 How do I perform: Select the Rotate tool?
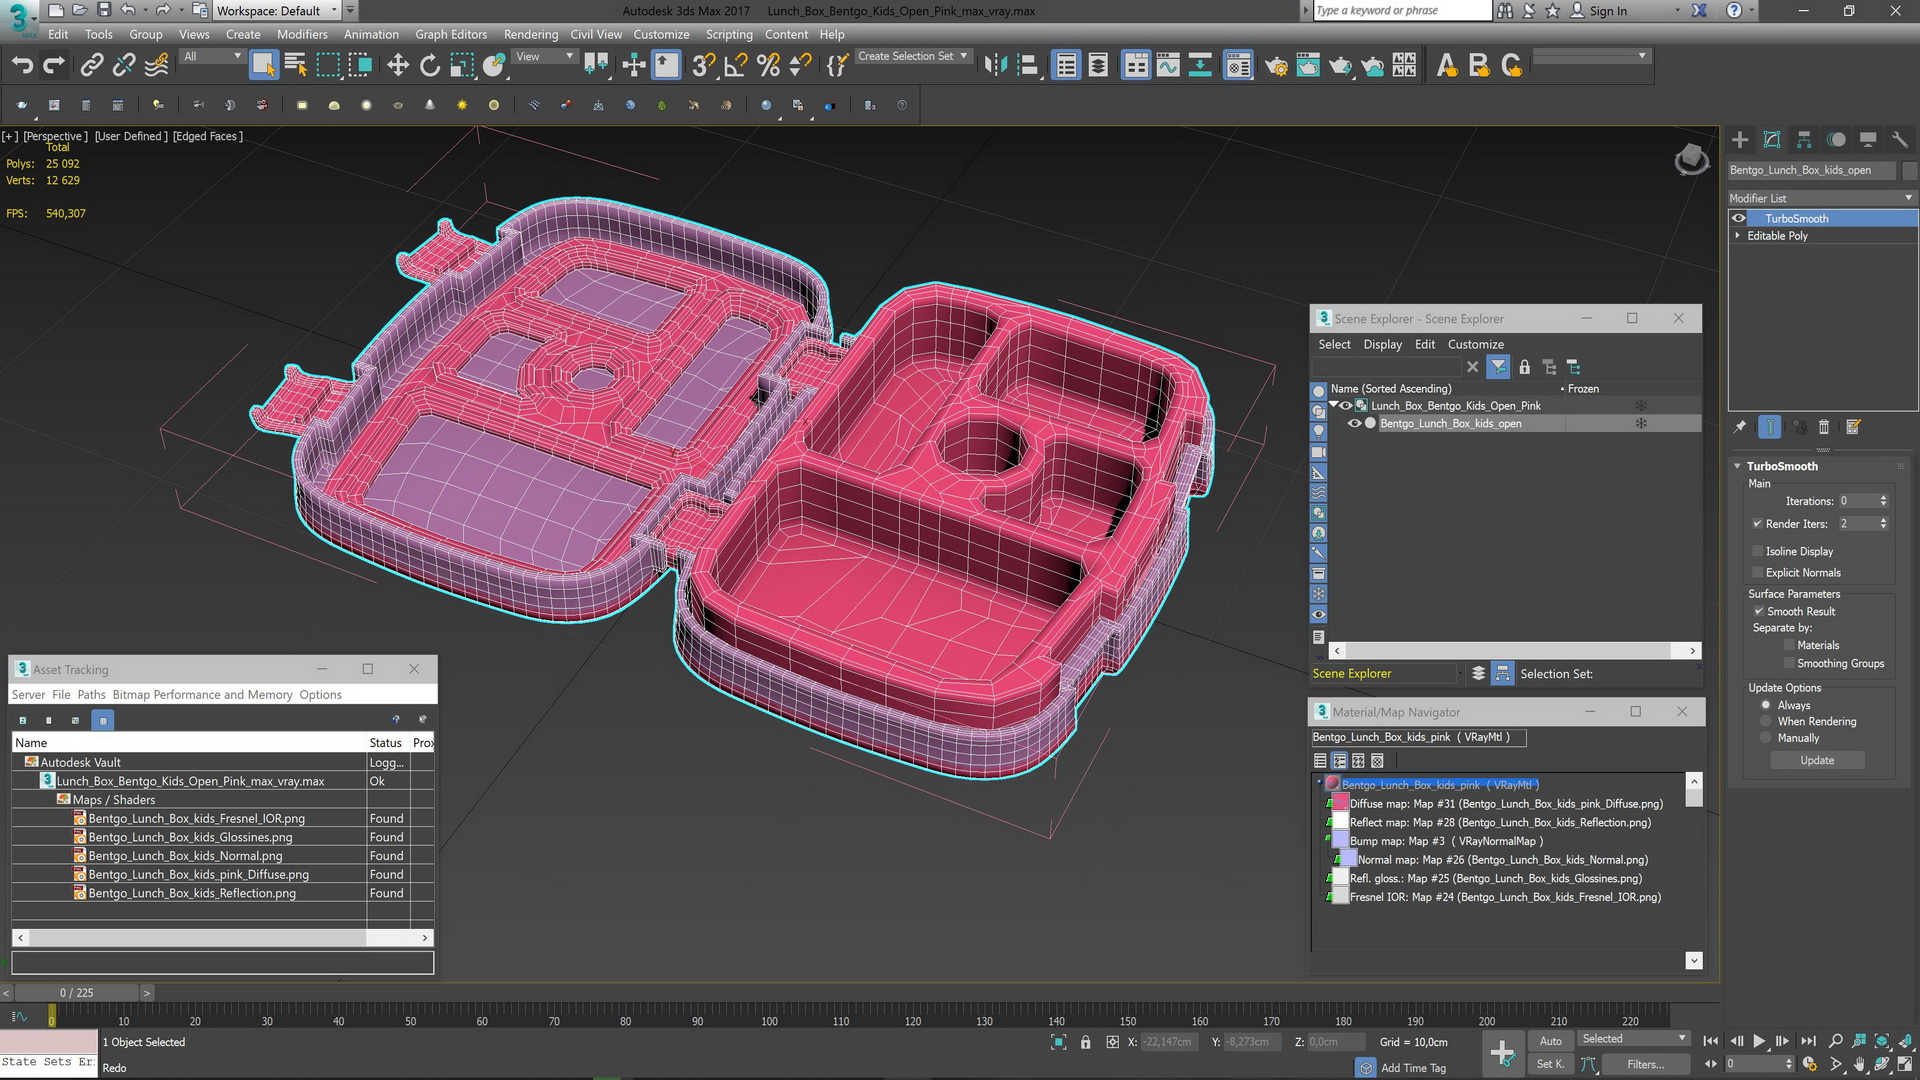click(x=430, y=66)
